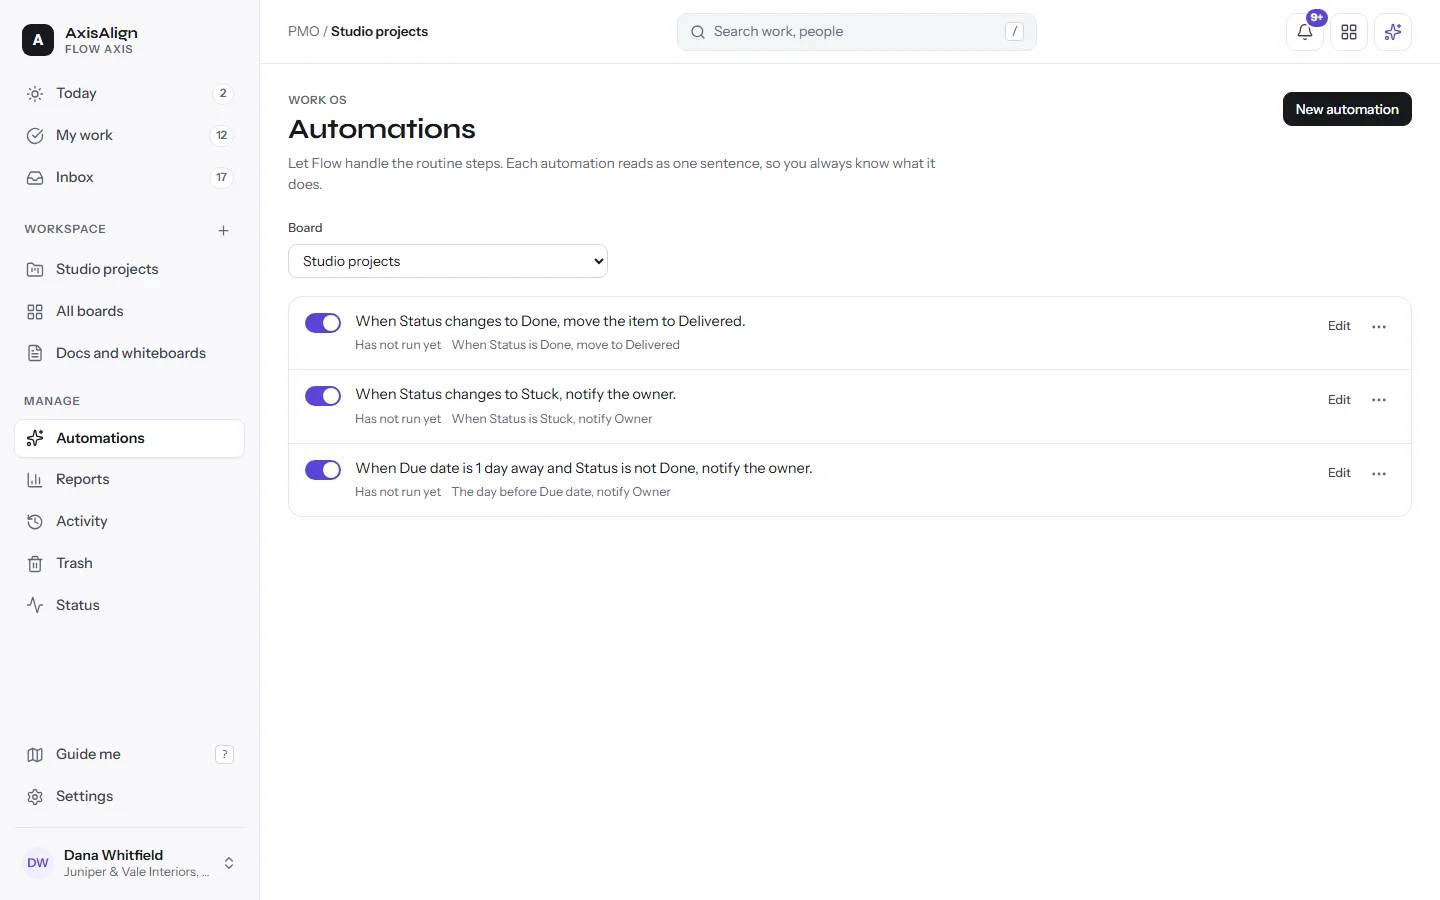Viewport: 1440px width, 900px height.
Task: Click the Activity history icon
Action: (35, 522)
